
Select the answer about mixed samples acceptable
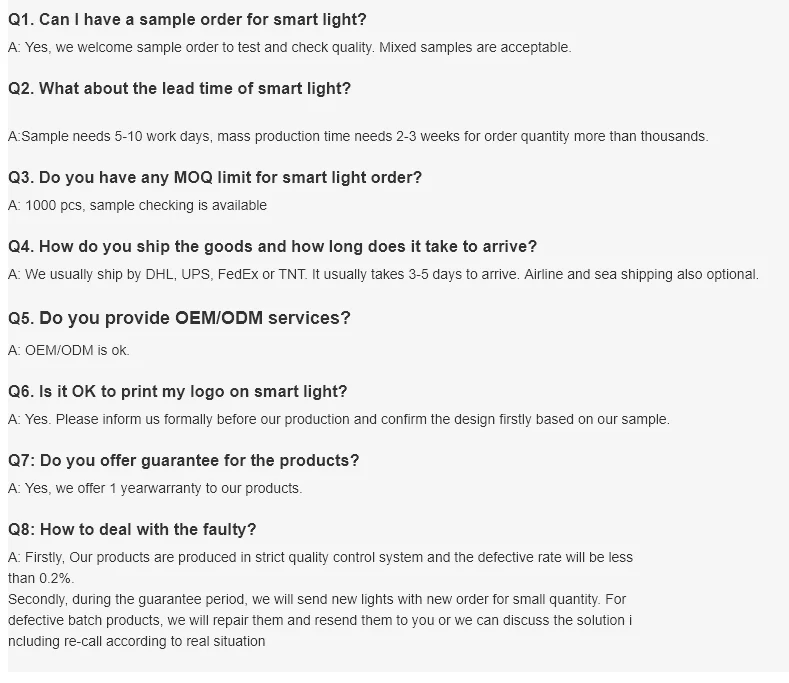[290, 47]
